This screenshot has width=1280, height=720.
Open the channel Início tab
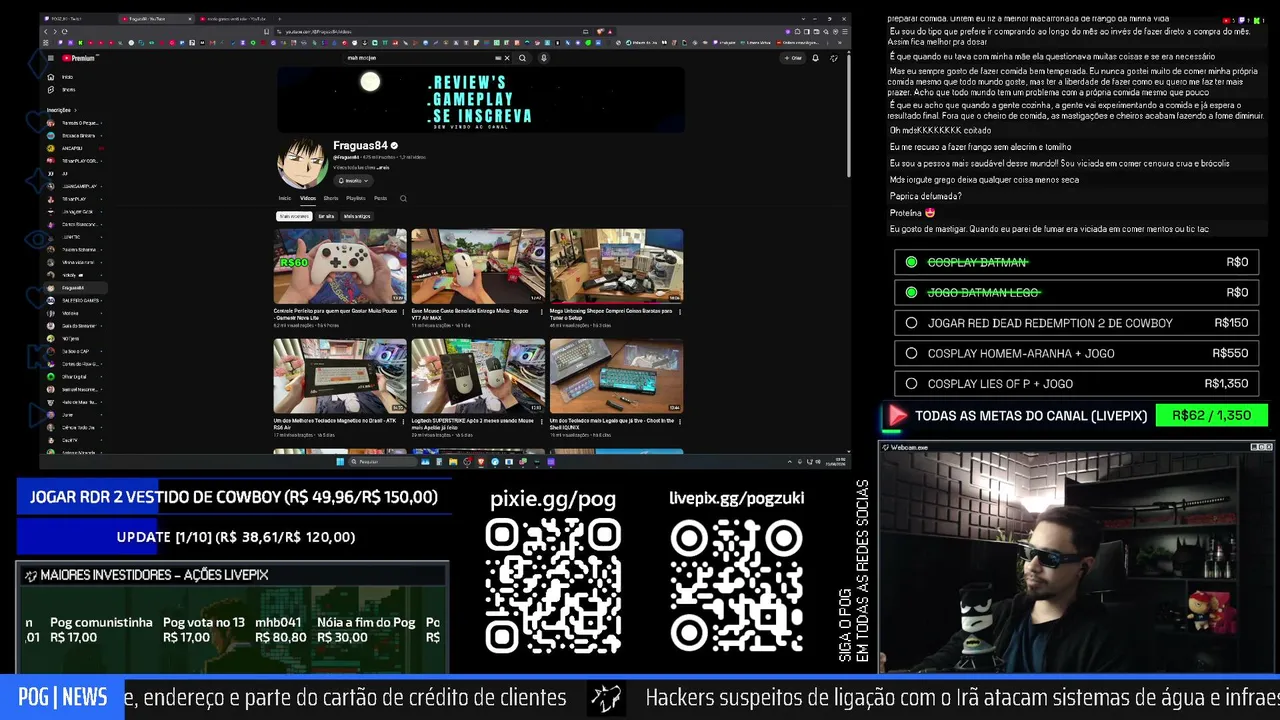coord(285,198)
